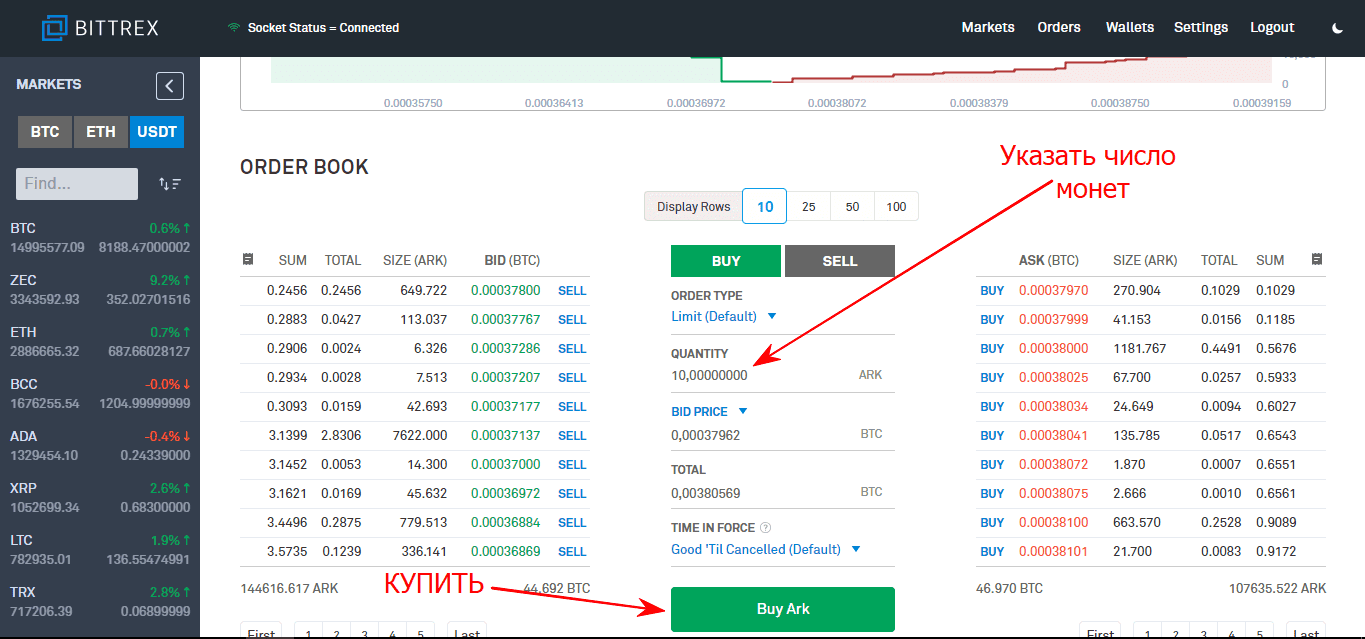Select the TRX market in sidebar
This screenshot has width=1365, height=639.
click(100, 601)
